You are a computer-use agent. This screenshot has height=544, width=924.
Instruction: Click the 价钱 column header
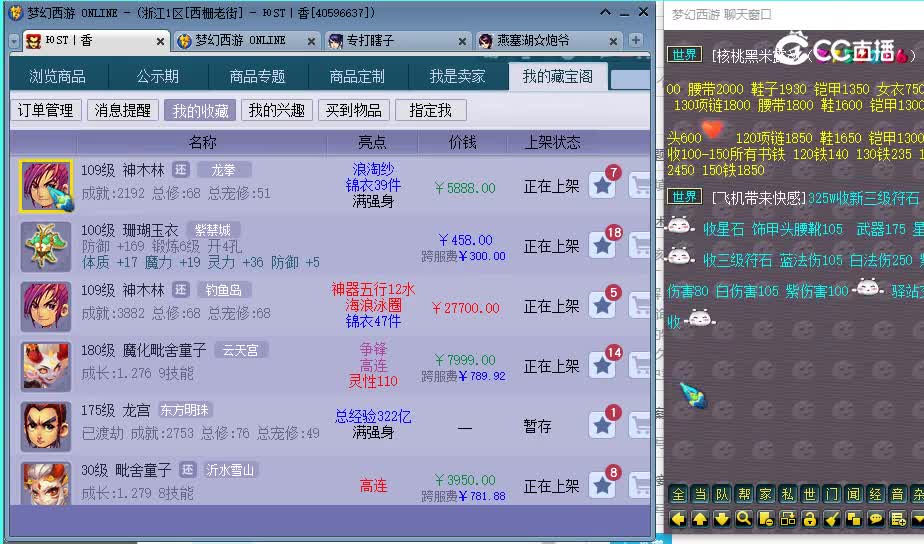click(x=462, y=142)
